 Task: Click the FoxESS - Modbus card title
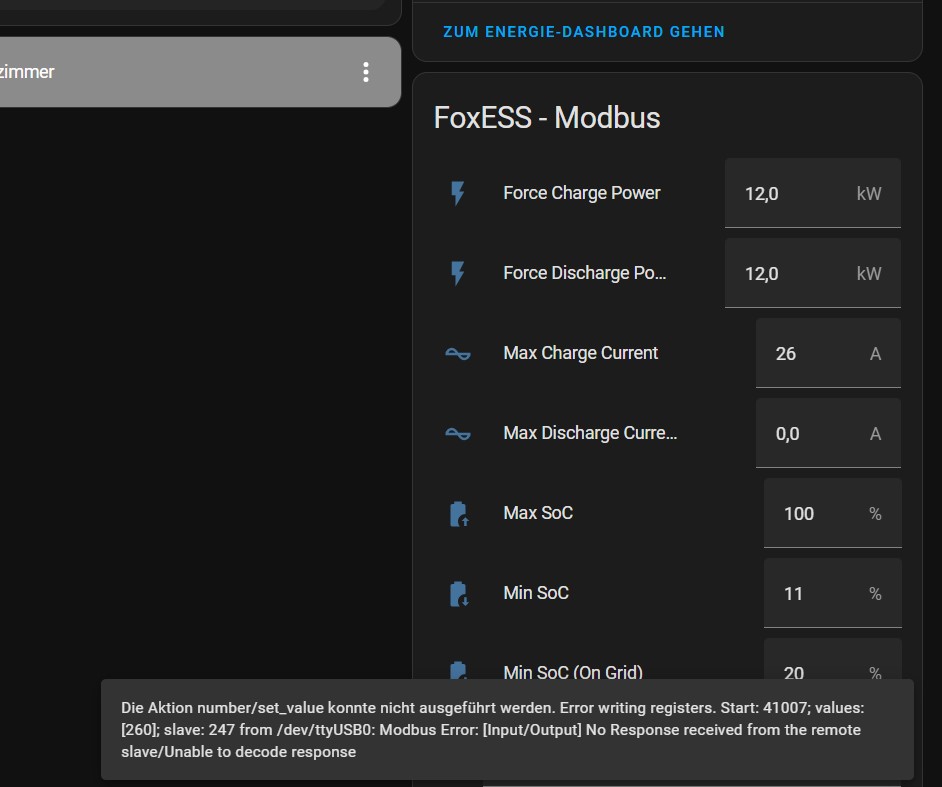[547, 117]
